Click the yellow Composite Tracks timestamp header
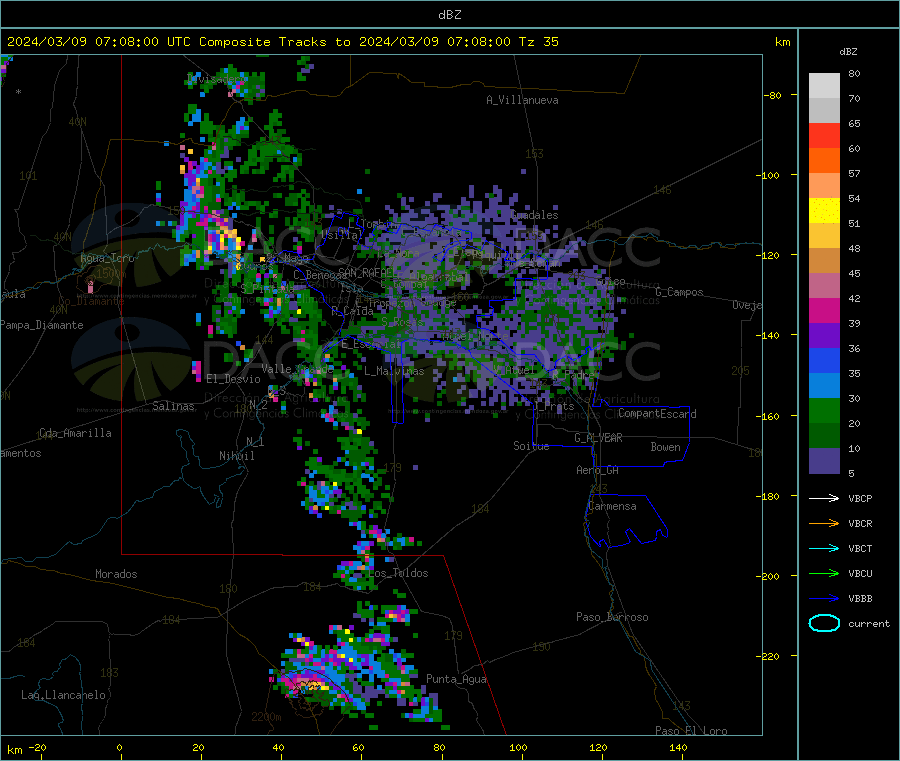 point(283,42)
